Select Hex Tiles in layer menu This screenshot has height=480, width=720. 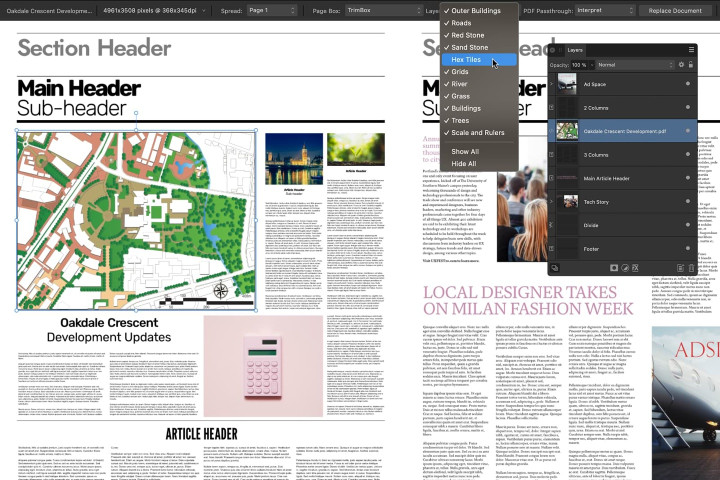(x=479, y=60)
